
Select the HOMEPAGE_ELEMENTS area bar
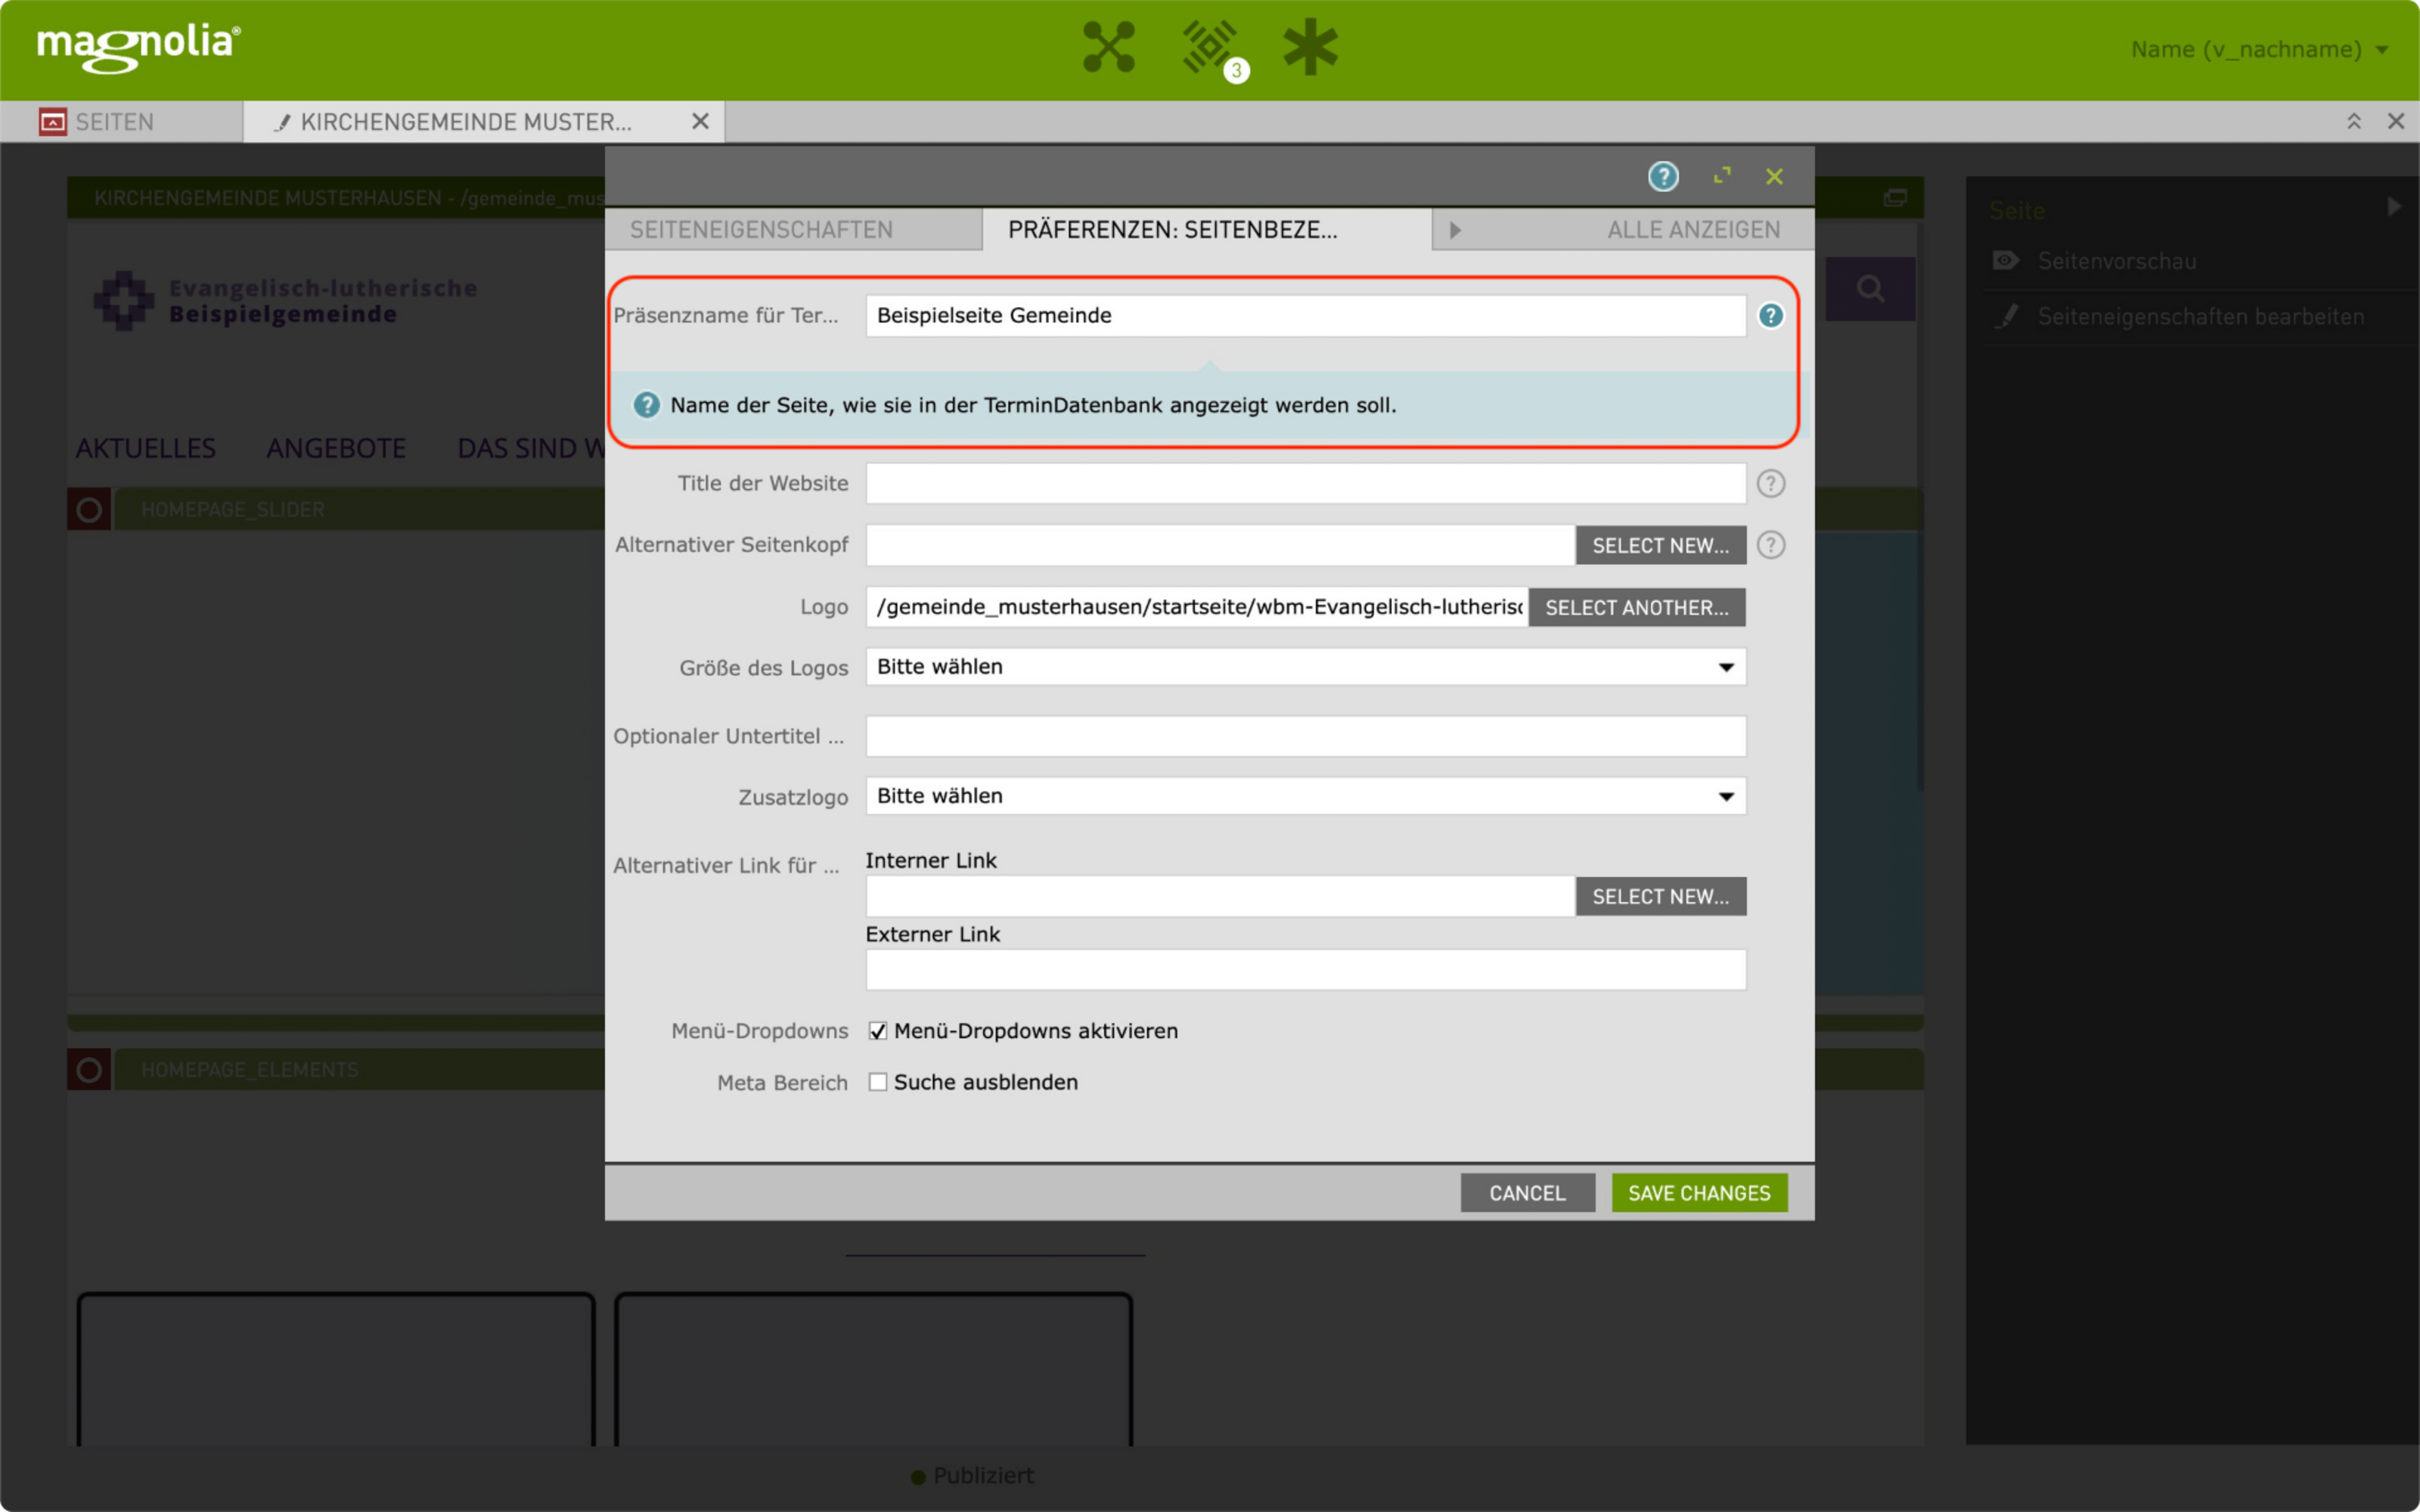[x=360, y=1070]
